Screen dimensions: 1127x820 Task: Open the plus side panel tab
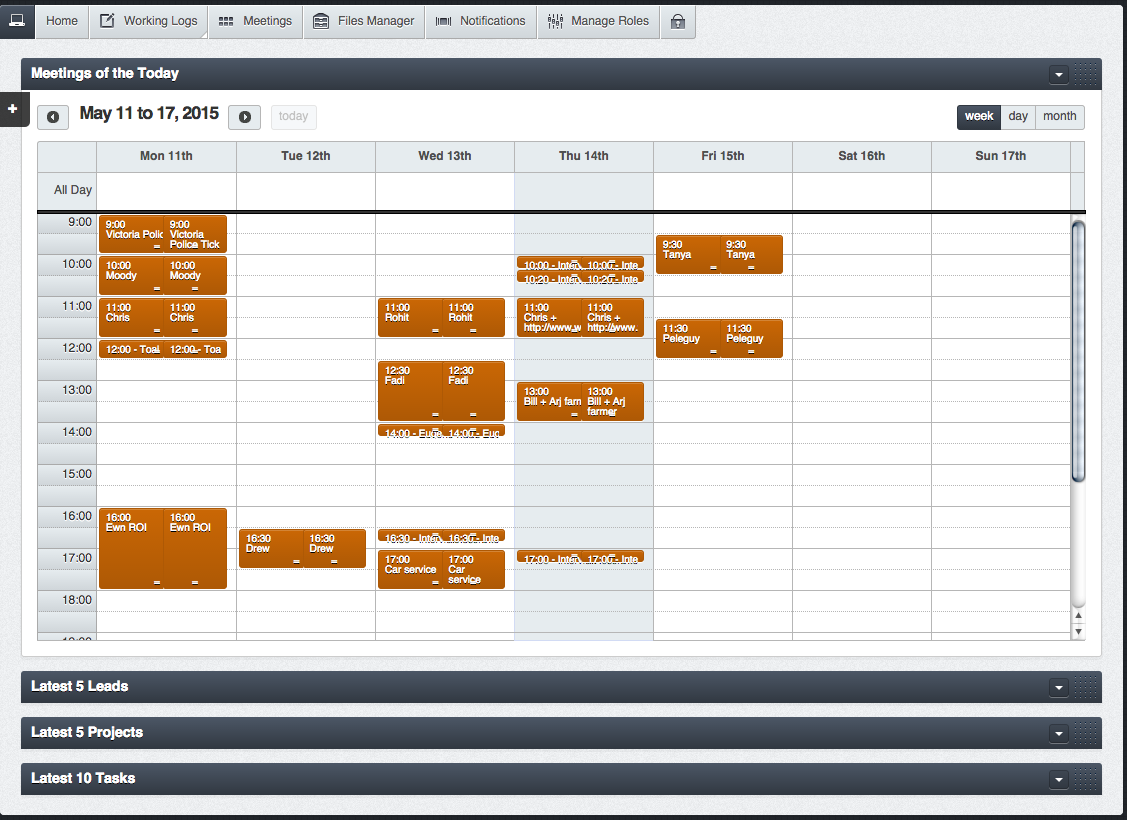click(12, 109)
